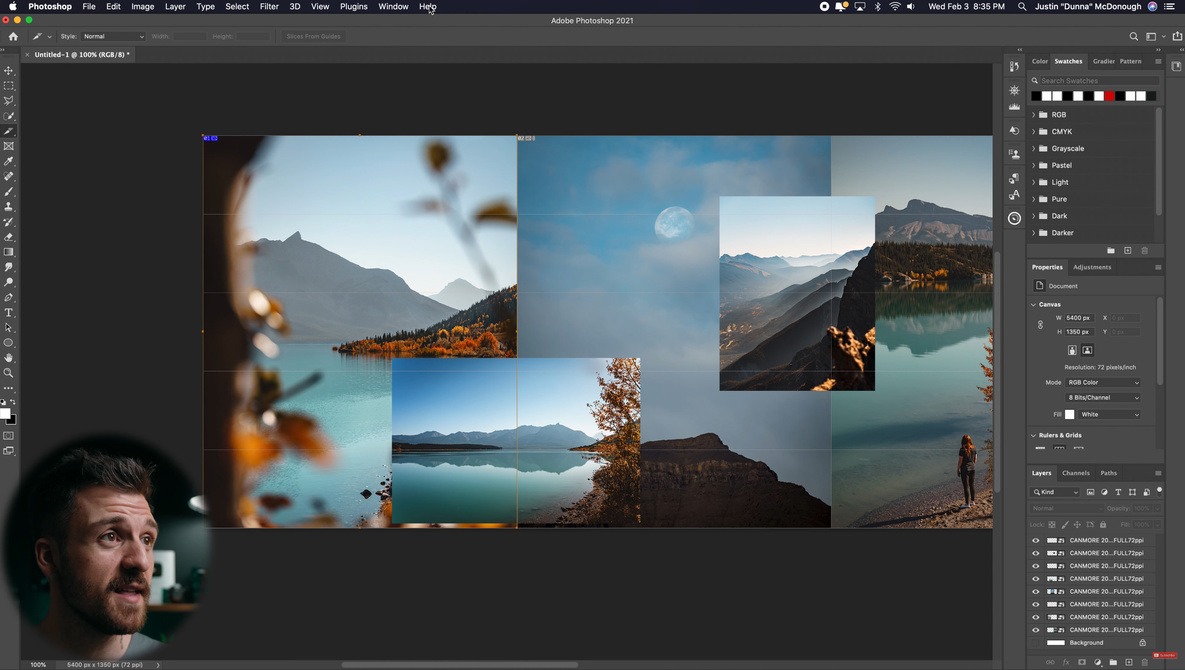Activate the Zoom tool

[x=8, y=373]
